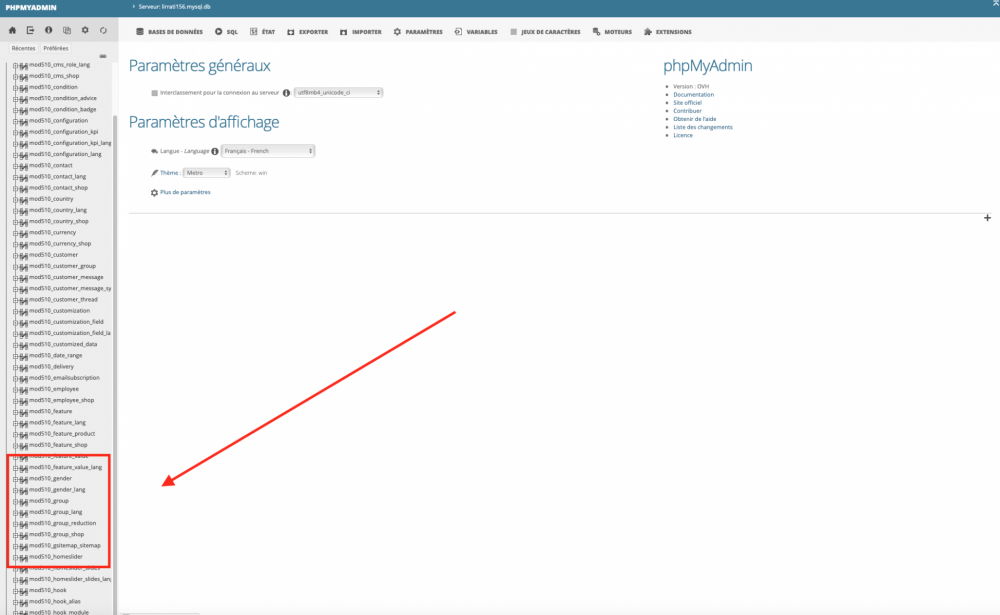Screen dimensions: 1000x615
Task: Open Jeux de caractères tab
Action: (545, 32)
